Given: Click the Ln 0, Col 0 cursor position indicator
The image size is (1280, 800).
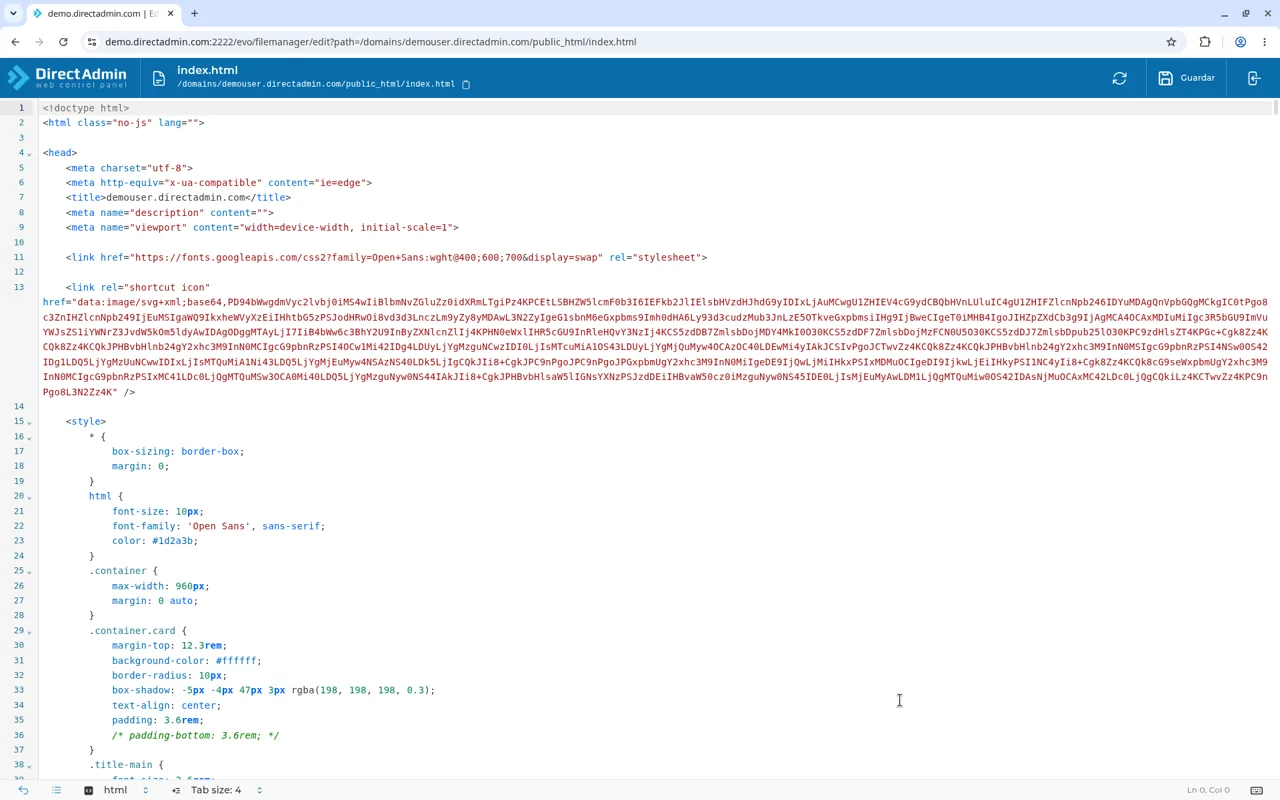Looking at the screenshot, I should point(1208,790).
